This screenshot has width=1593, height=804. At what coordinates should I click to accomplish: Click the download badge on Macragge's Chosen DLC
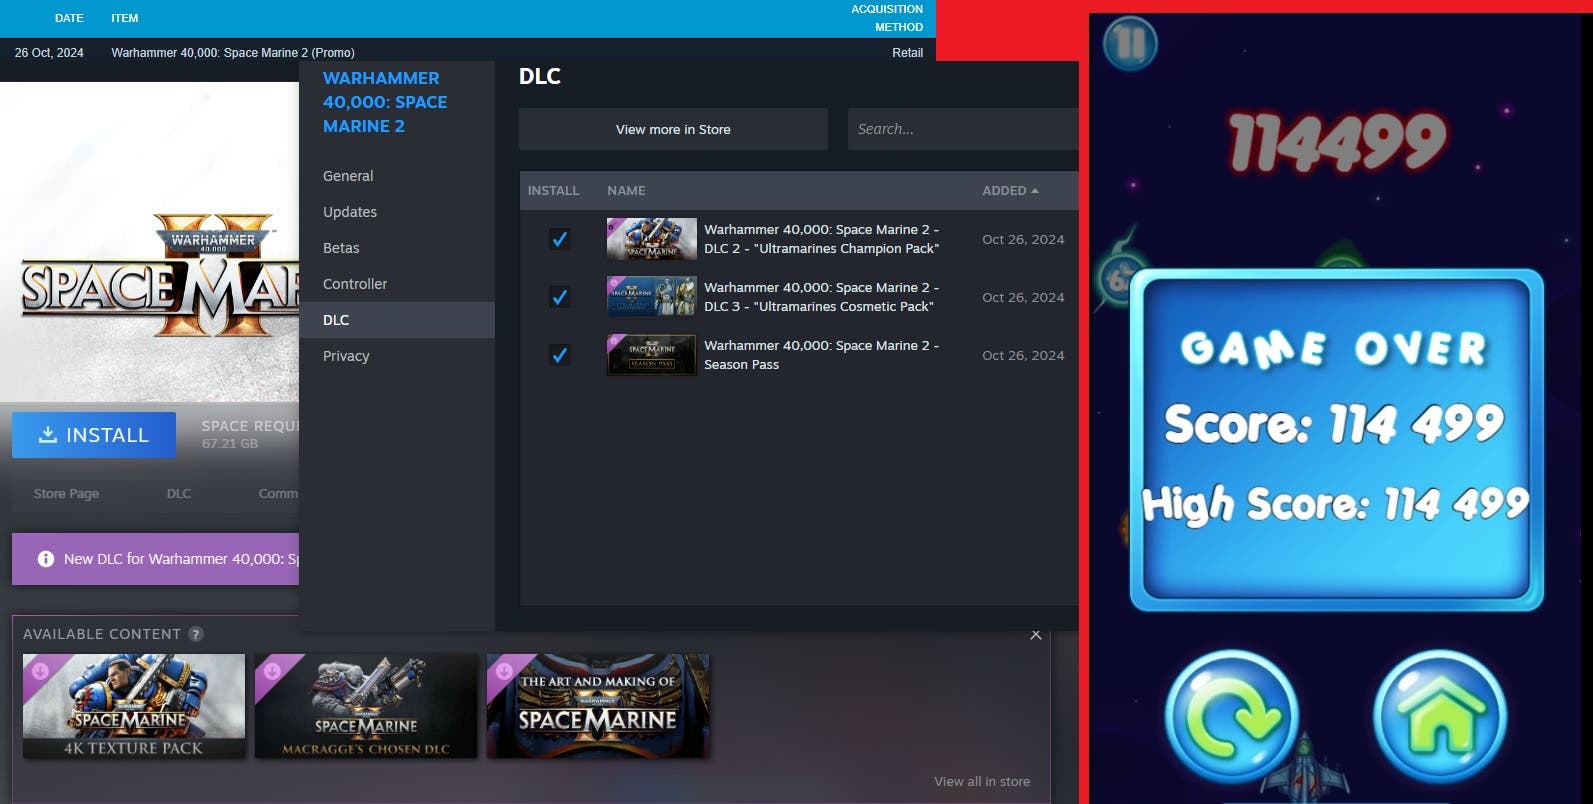272,671
